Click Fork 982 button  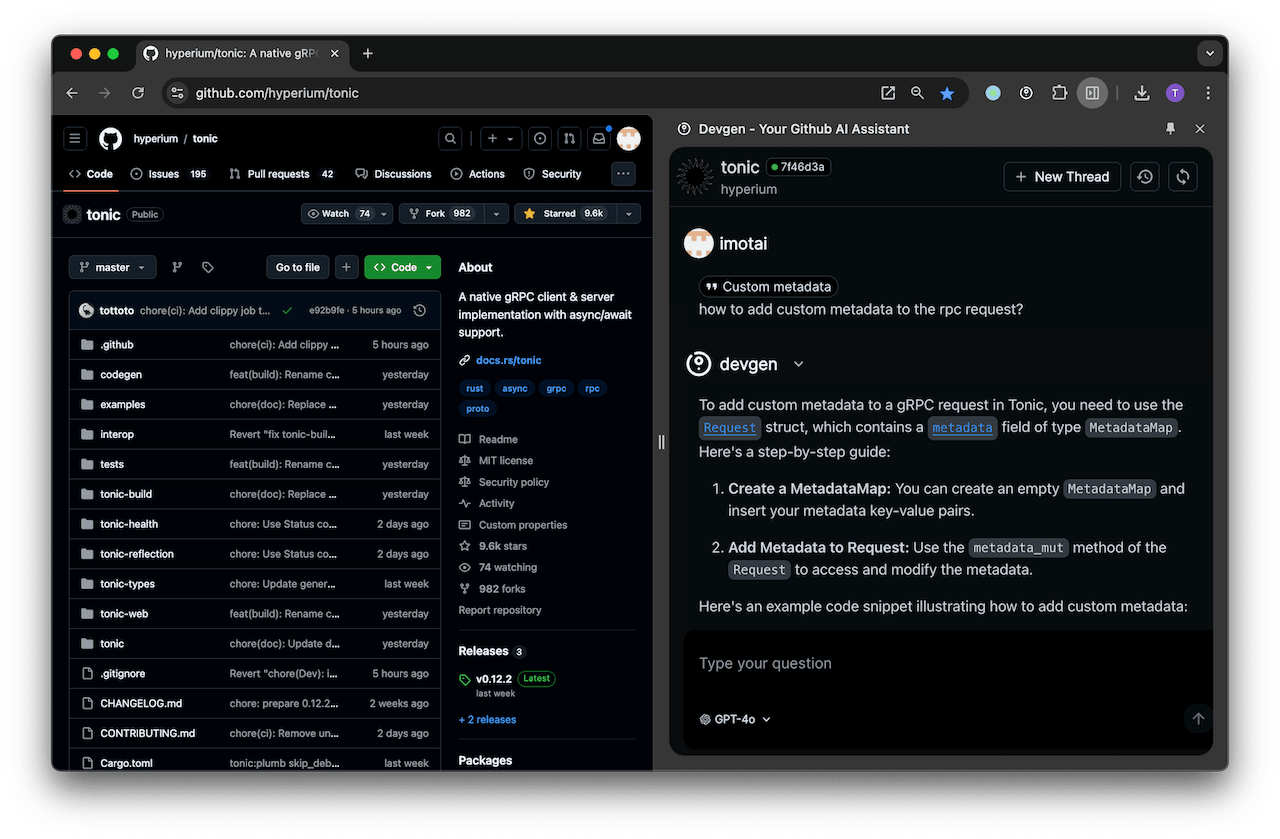[441, 214]
